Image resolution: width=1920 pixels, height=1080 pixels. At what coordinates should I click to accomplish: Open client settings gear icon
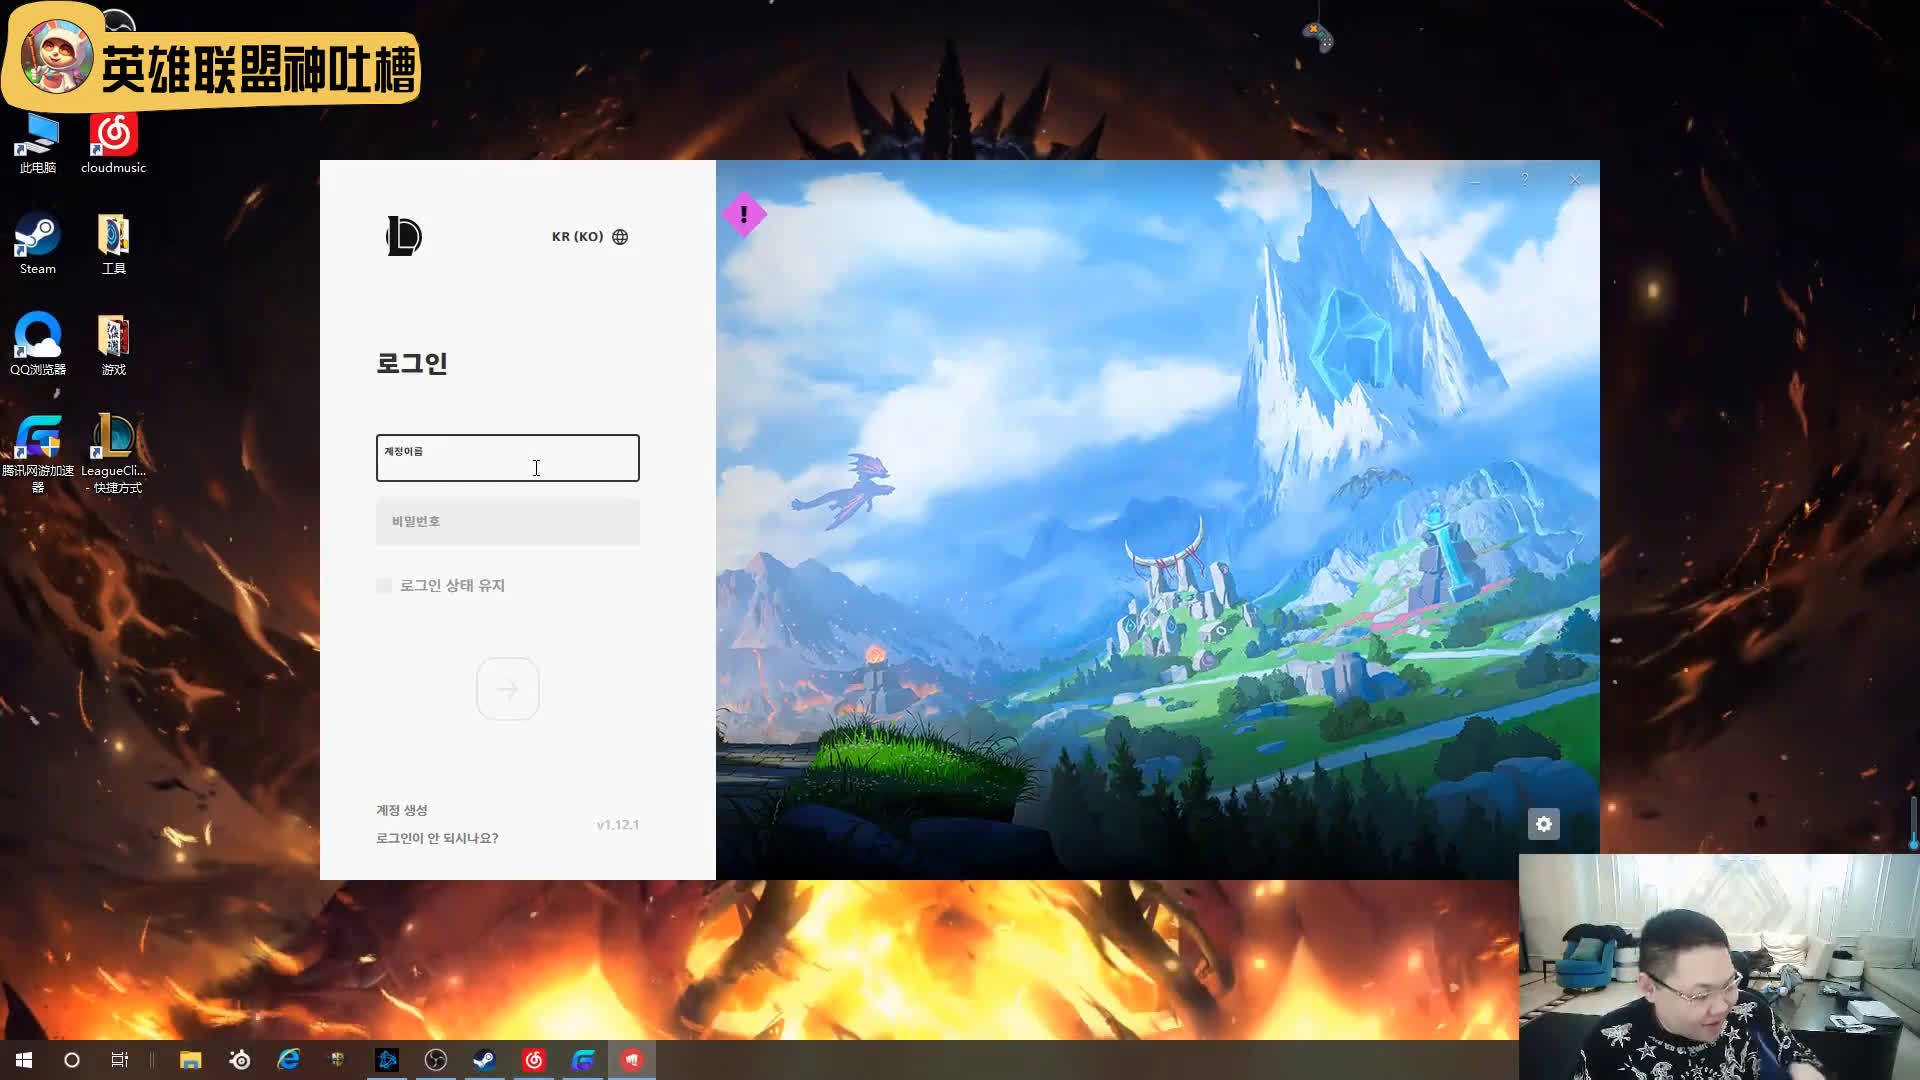coord(1544,824)
